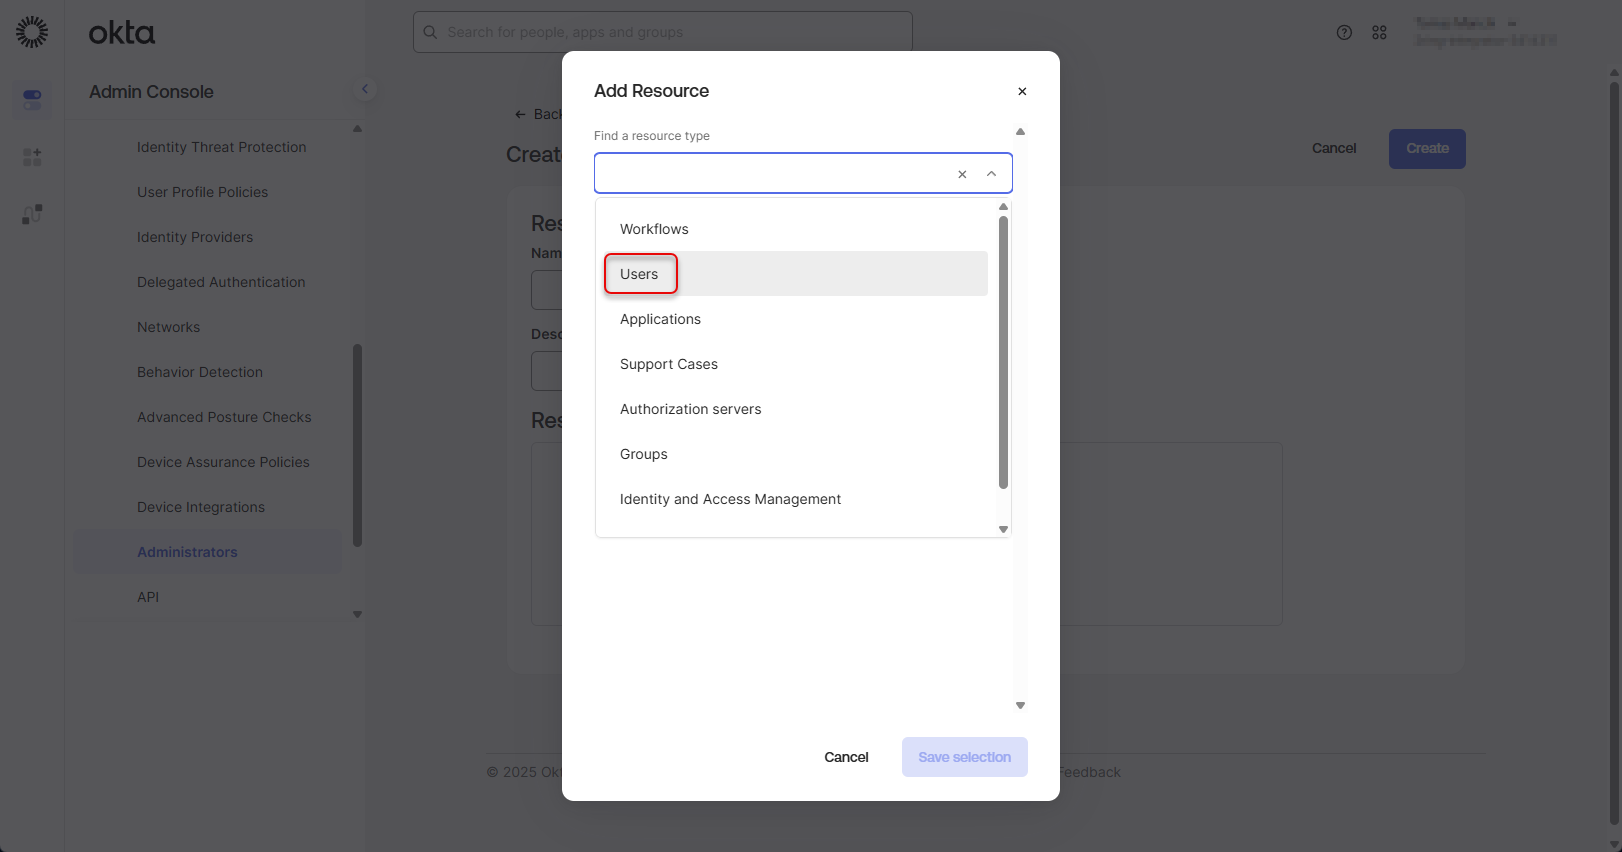Click the grid-plus icon in left rail
The height and width of the screenshot is (852, 1622).
click(32, 157)
